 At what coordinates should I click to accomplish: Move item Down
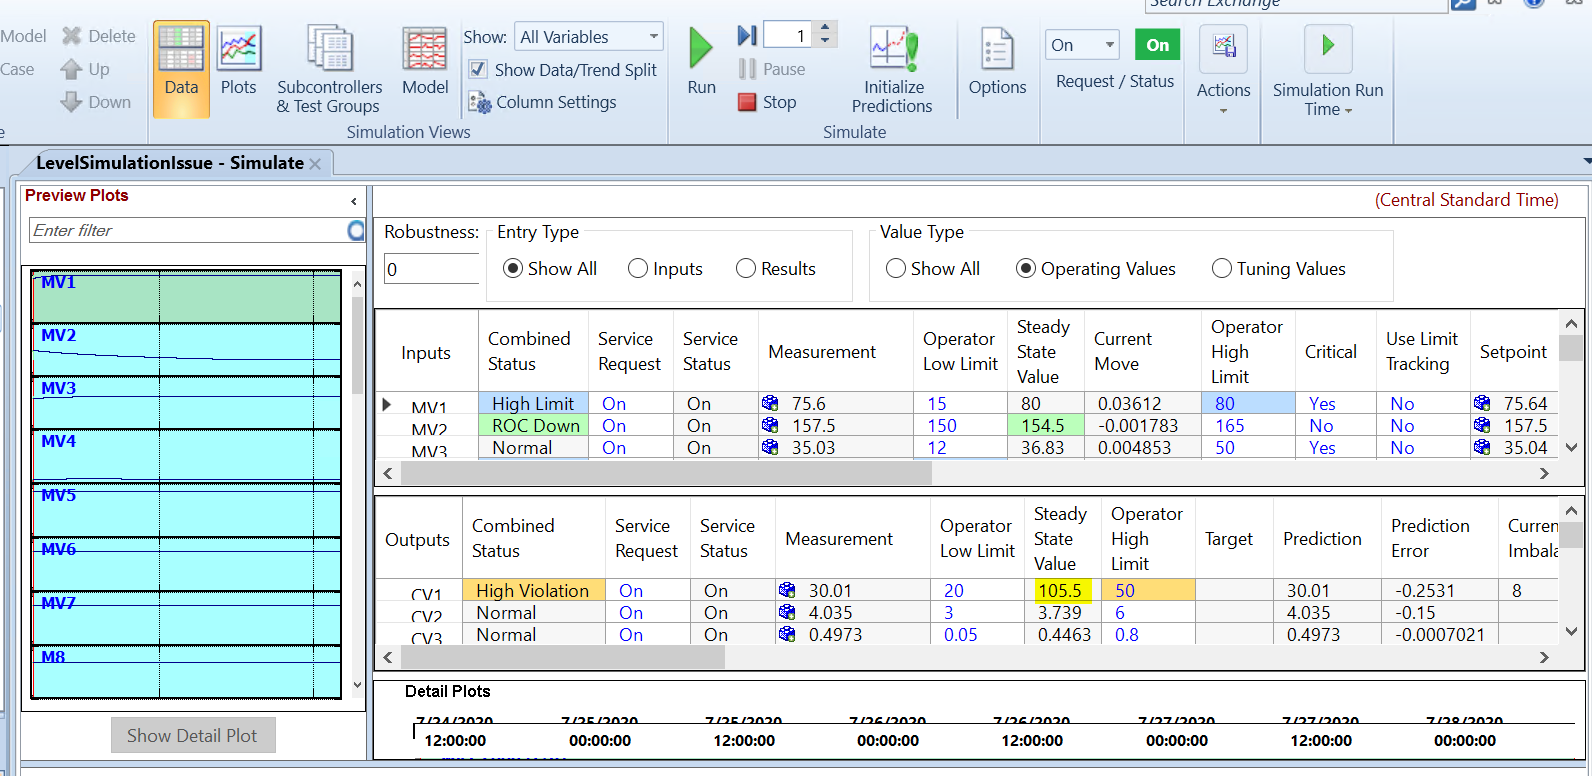pos(96,102)
